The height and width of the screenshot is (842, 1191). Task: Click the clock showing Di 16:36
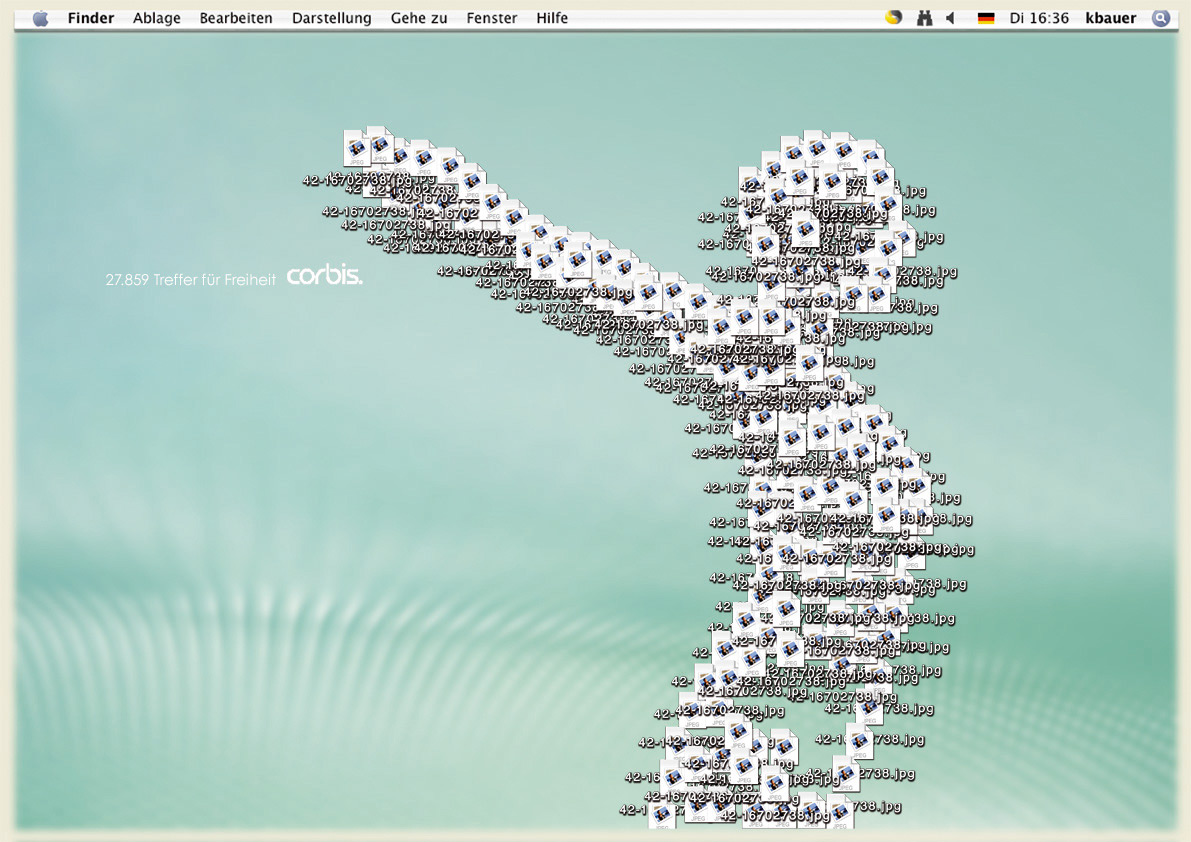pyautogui.click(x=1039, y=18)
